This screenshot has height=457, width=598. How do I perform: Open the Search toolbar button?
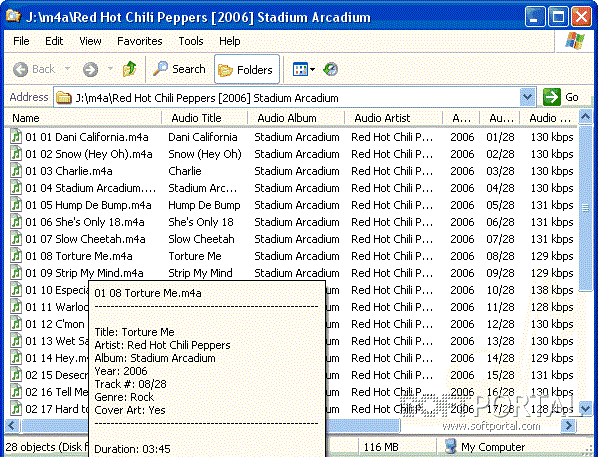[x=179, y=69]
